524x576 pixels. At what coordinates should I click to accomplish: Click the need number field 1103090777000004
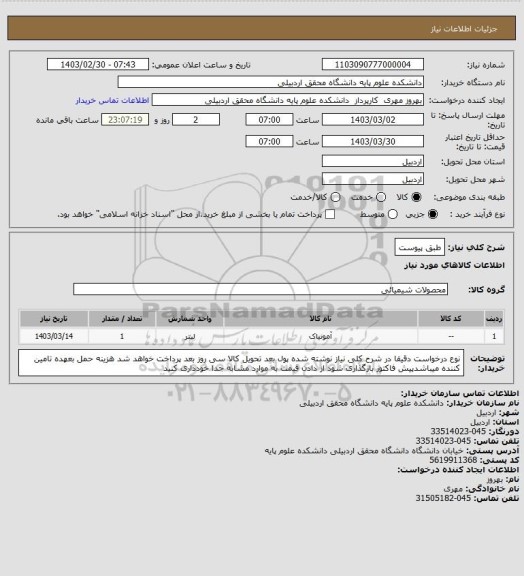coord(373,64)
